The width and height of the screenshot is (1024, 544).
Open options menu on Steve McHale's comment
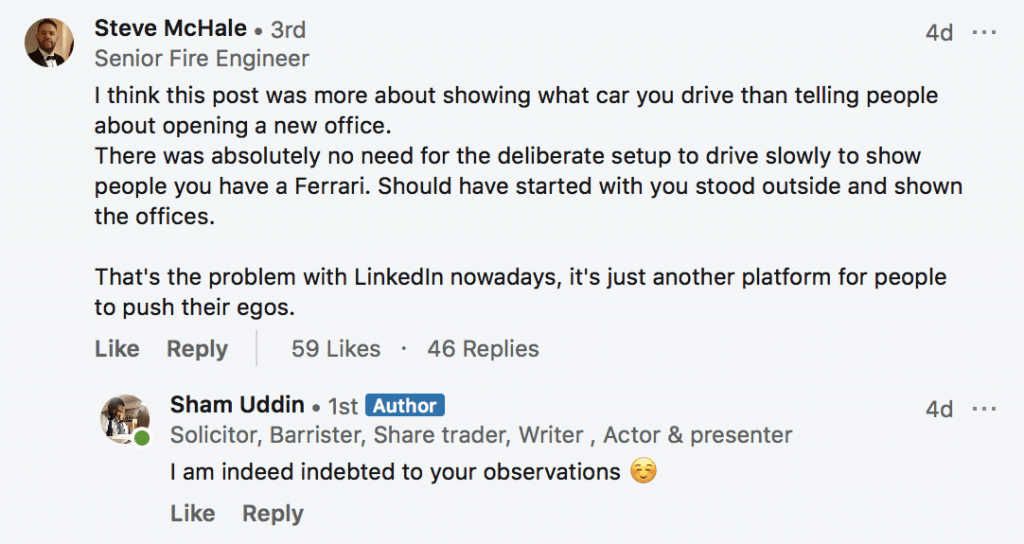tap(984, 31)
